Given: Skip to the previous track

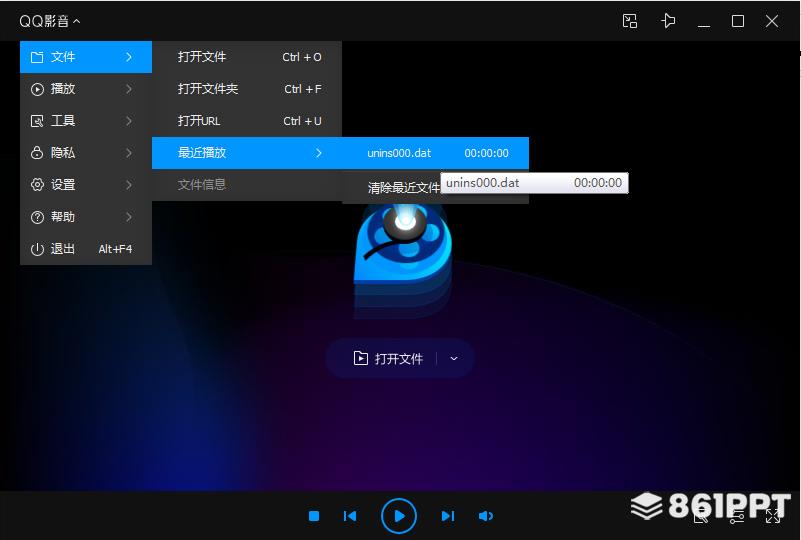Looking at the screenshot, I should 350,516.
